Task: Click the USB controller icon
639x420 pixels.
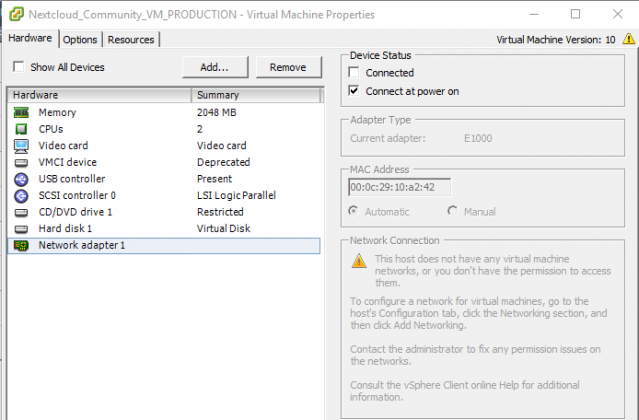Action: click(x=21, y=179)
